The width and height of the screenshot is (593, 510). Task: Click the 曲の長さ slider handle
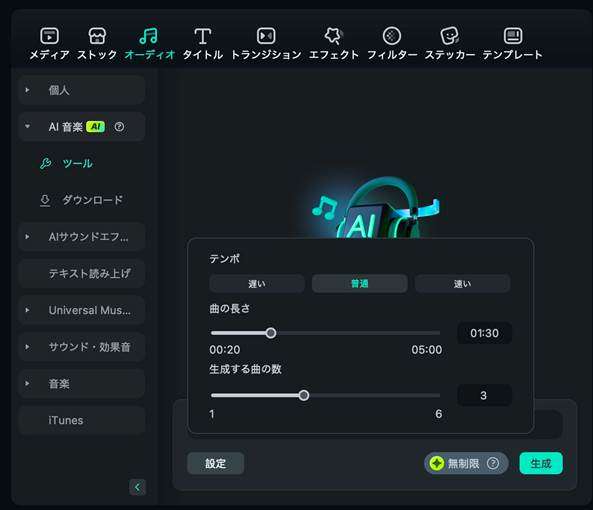[x=271, y=333]
